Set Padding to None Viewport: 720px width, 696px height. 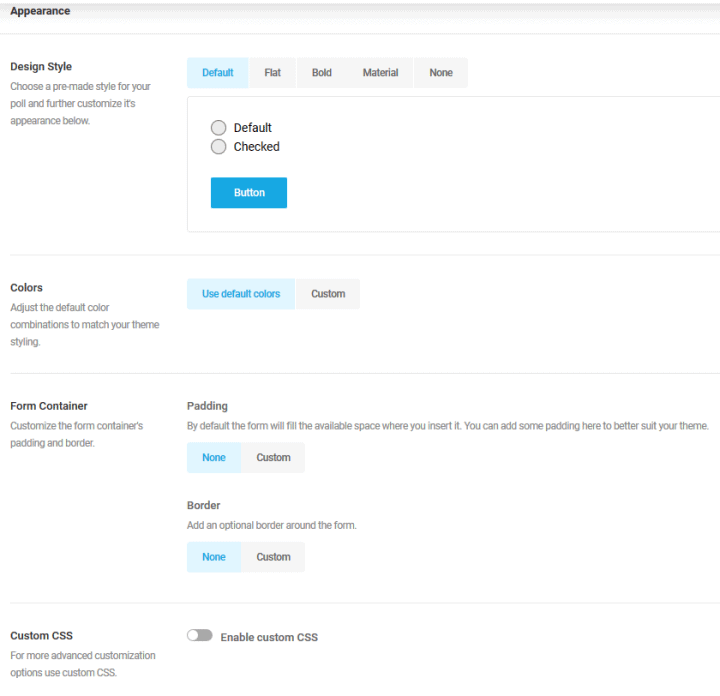214,458
